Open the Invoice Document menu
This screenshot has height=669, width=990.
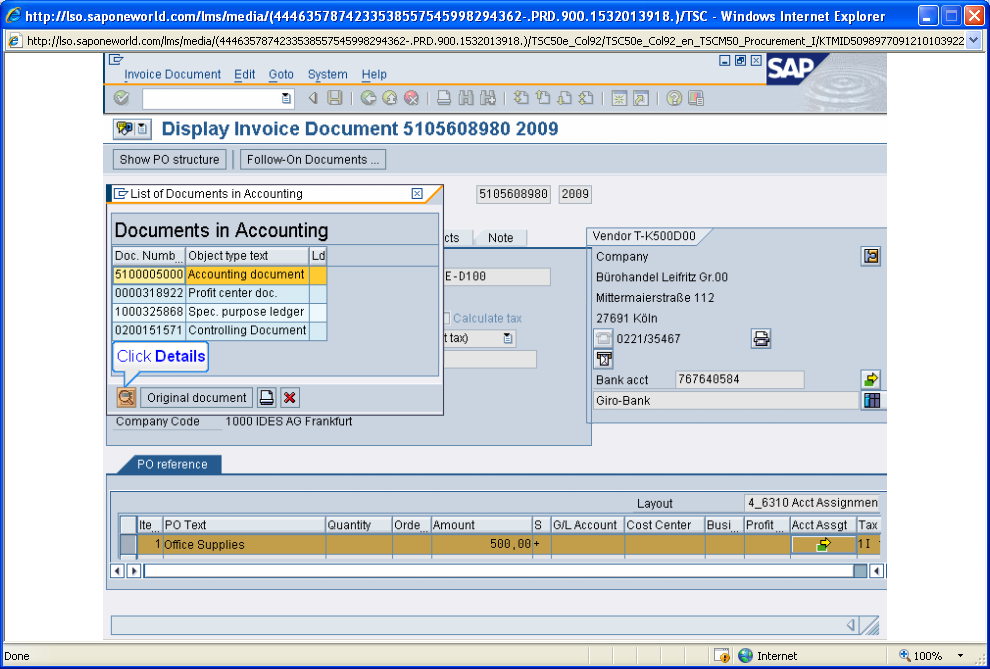click(172, 74)
